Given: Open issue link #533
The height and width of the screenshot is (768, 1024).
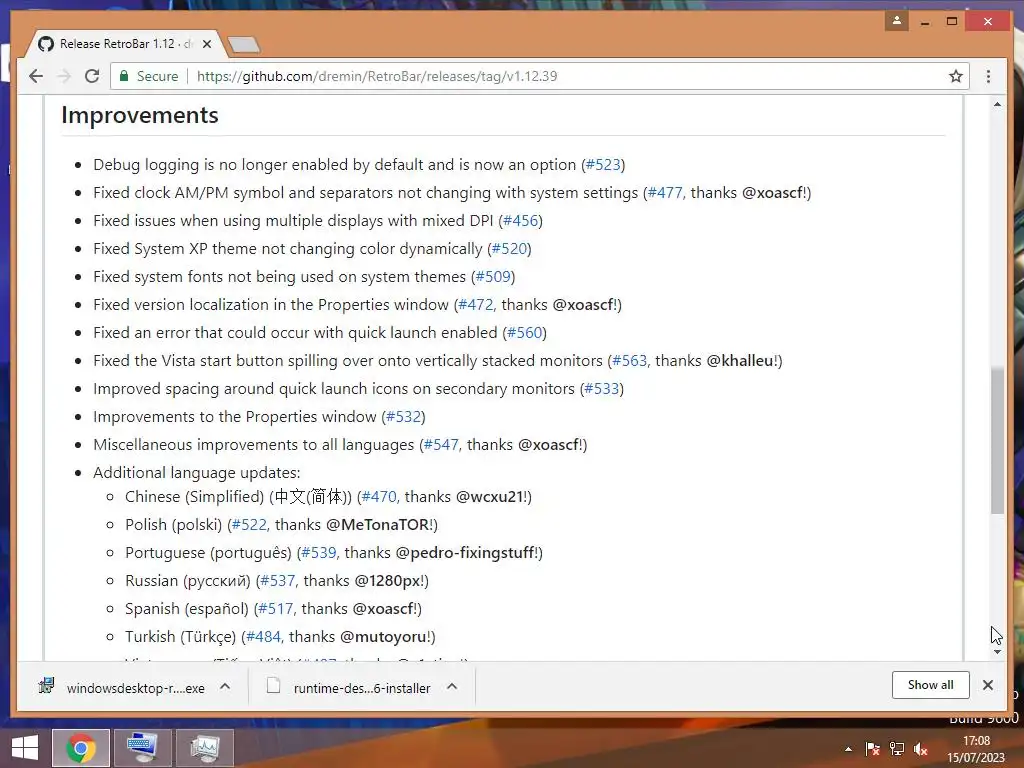Looking at the screenshot, I should coord(601,389).
